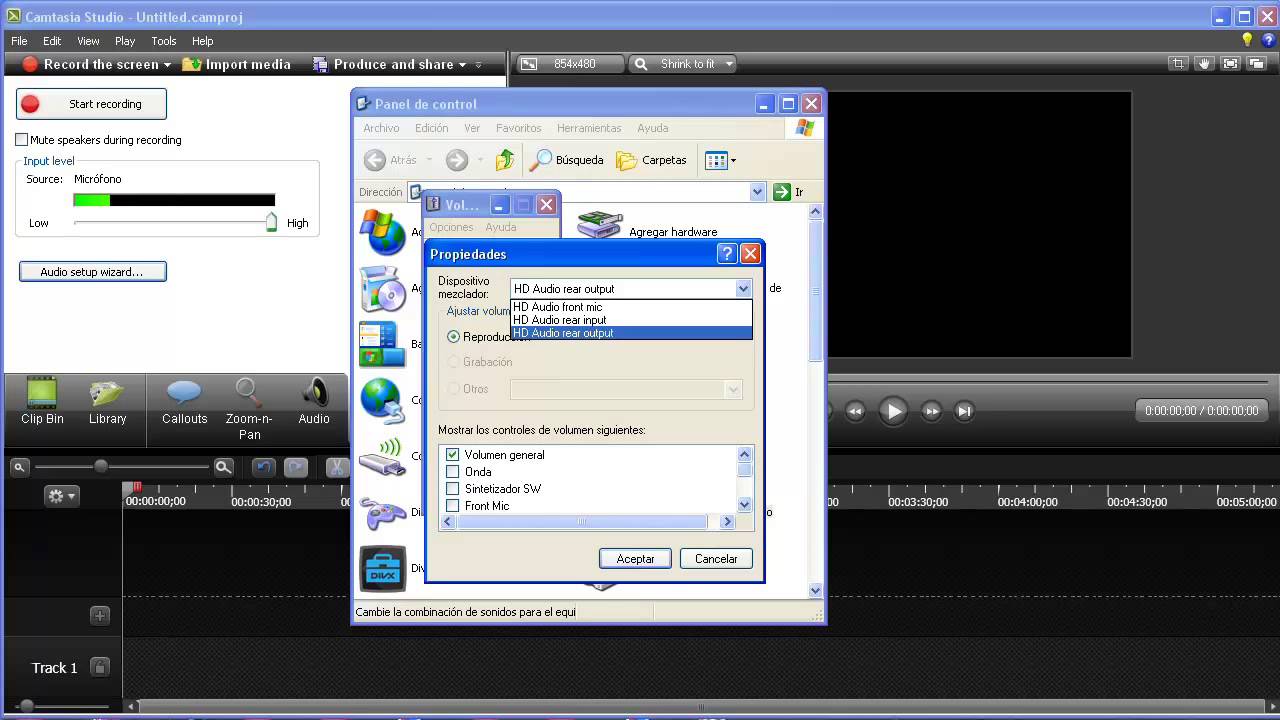Choose HD Audio rear output option
This screenshot has width=1280, height=720.
coord(631,333)
